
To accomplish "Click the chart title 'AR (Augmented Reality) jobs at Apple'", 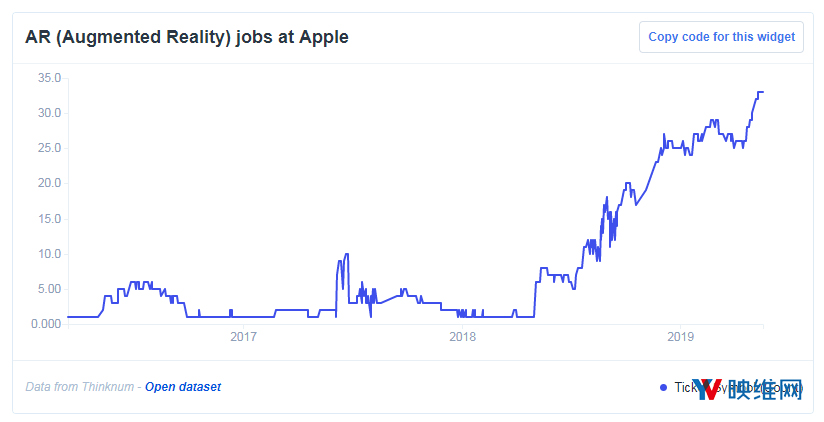I will pyautogui.click(x=187, y=37).
